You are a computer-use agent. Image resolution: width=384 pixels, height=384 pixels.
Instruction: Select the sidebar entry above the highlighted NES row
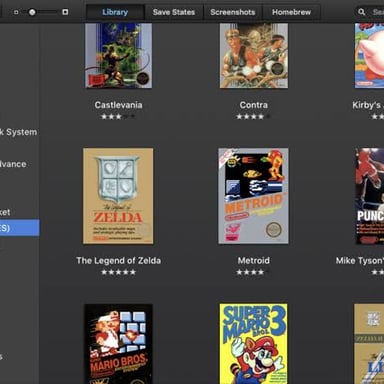pyautogui.click(x=5, y=212)
